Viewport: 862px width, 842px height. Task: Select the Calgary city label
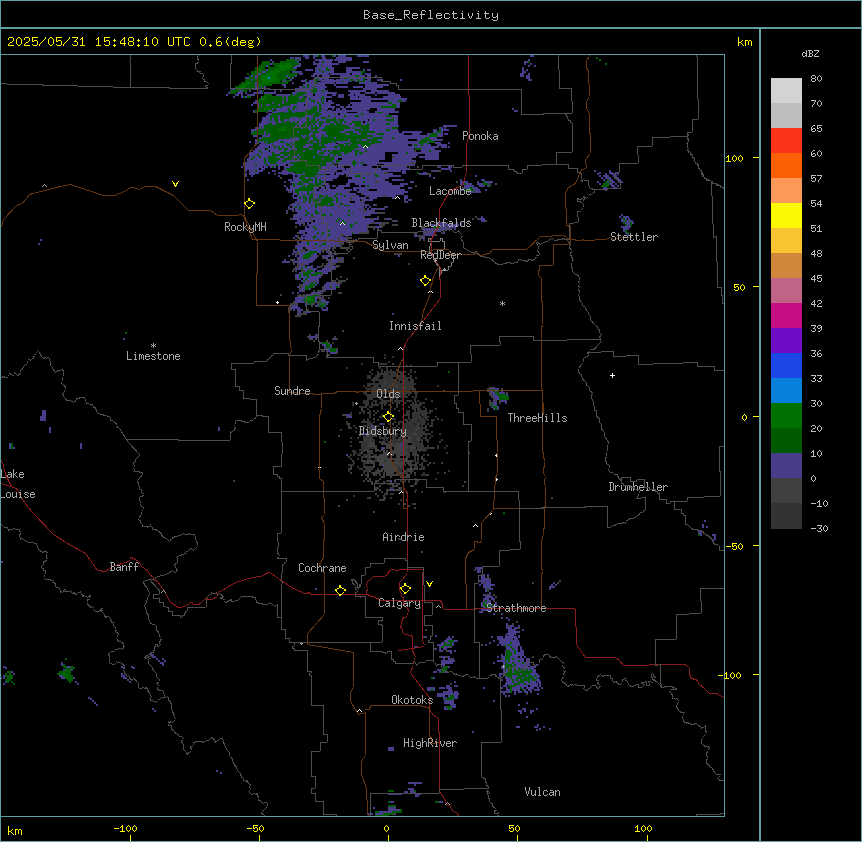400,603
